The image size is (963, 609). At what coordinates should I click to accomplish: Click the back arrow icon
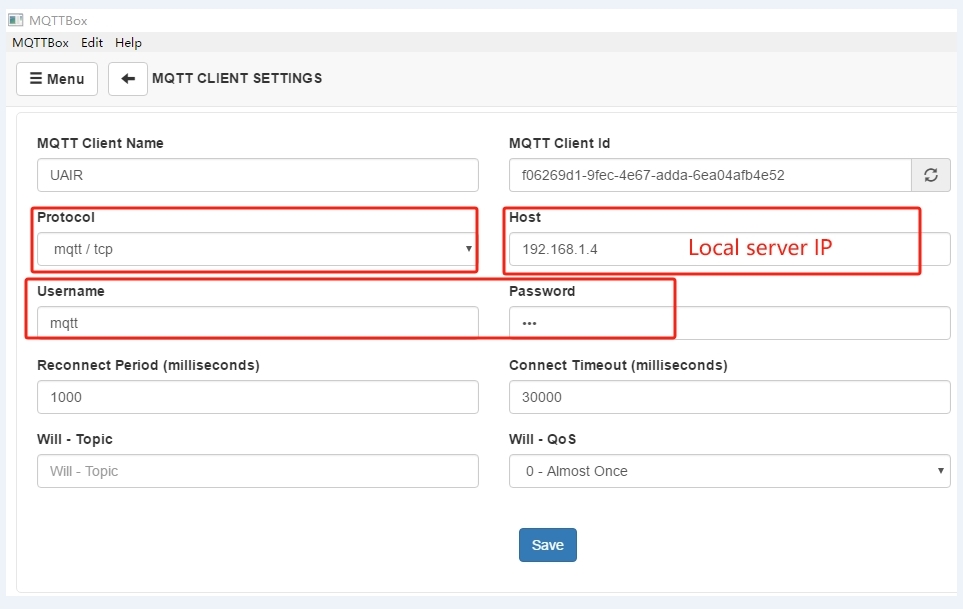[x=128, y=79]
